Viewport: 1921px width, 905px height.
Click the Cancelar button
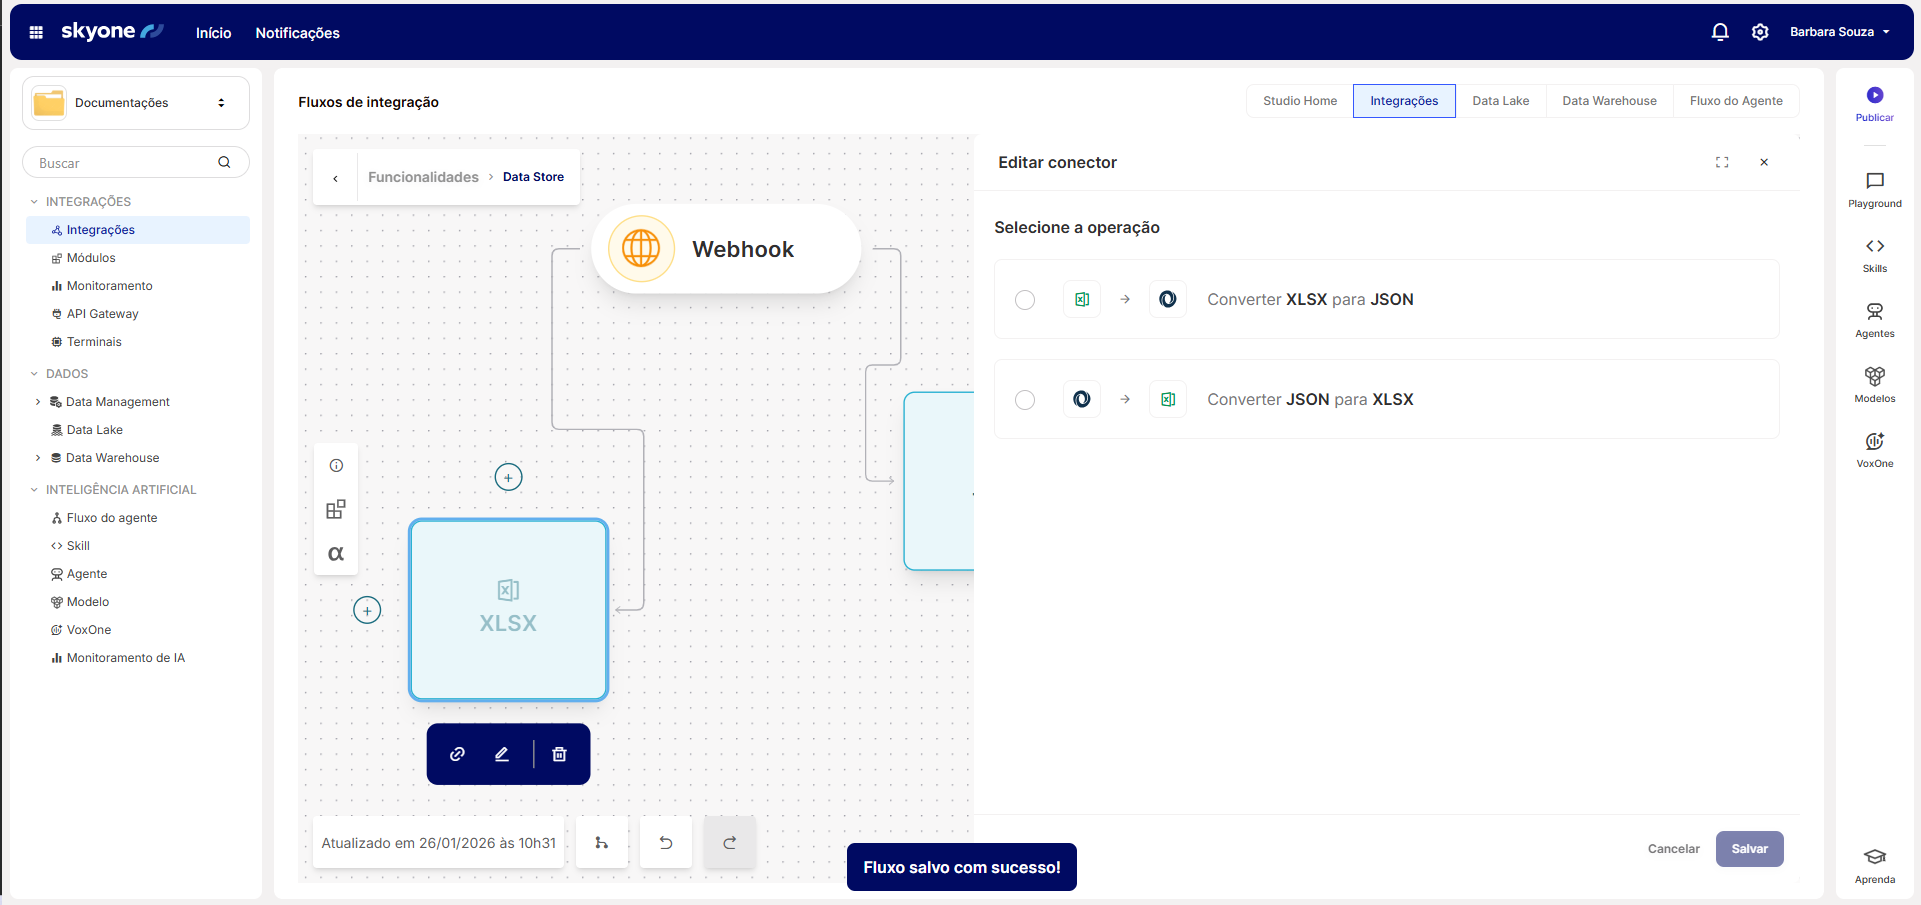click(1673, 849)
